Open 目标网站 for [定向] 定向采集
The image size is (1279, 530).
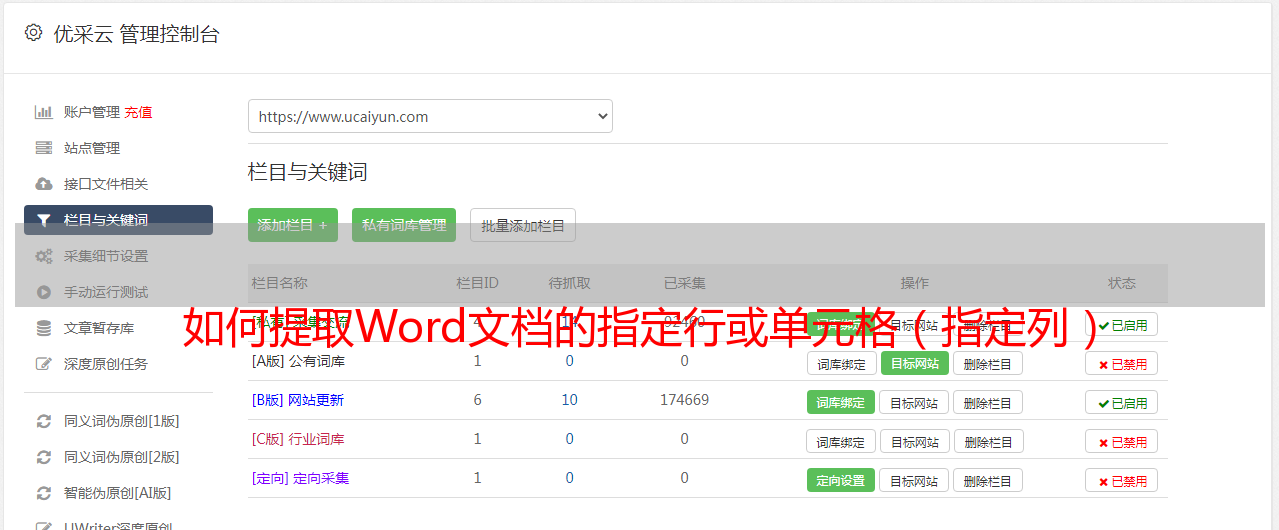[x=914, y=481]
